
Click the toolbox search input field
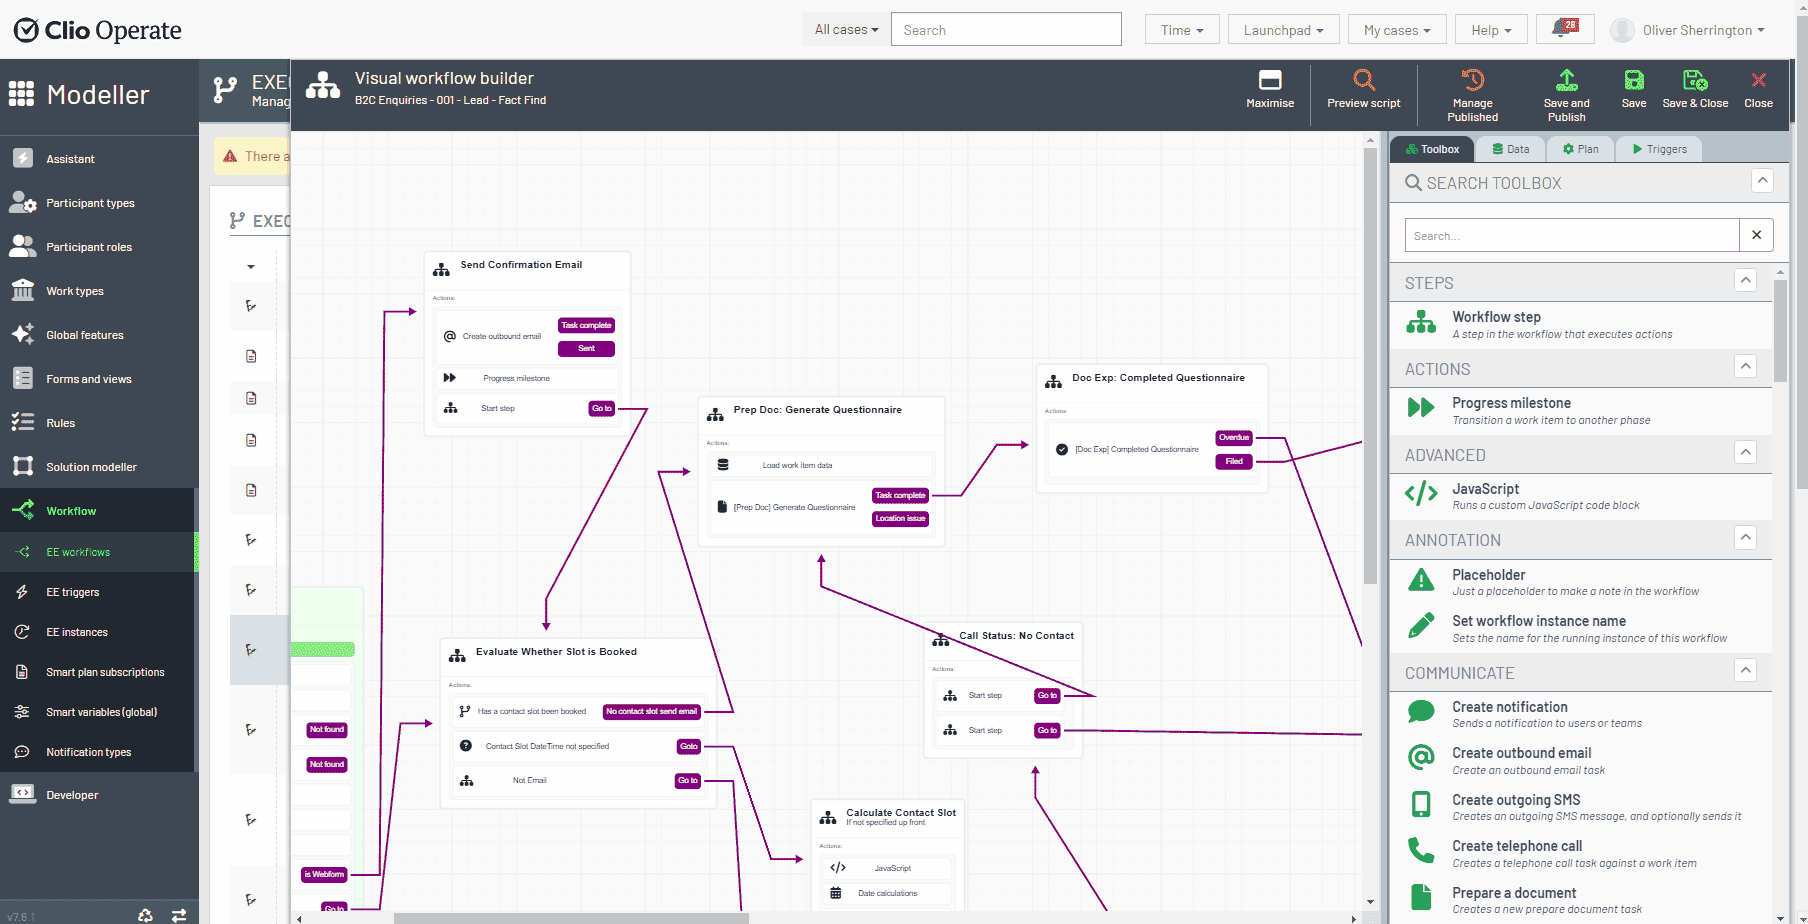click(x=1571, y=236)
